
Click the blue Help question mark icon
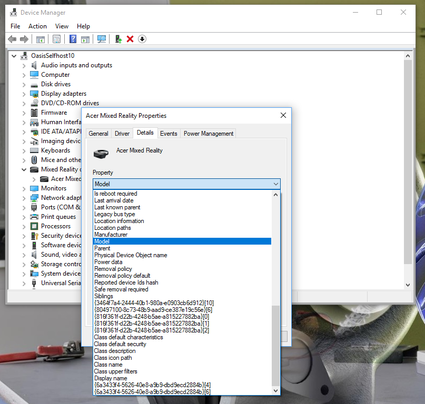73,39
